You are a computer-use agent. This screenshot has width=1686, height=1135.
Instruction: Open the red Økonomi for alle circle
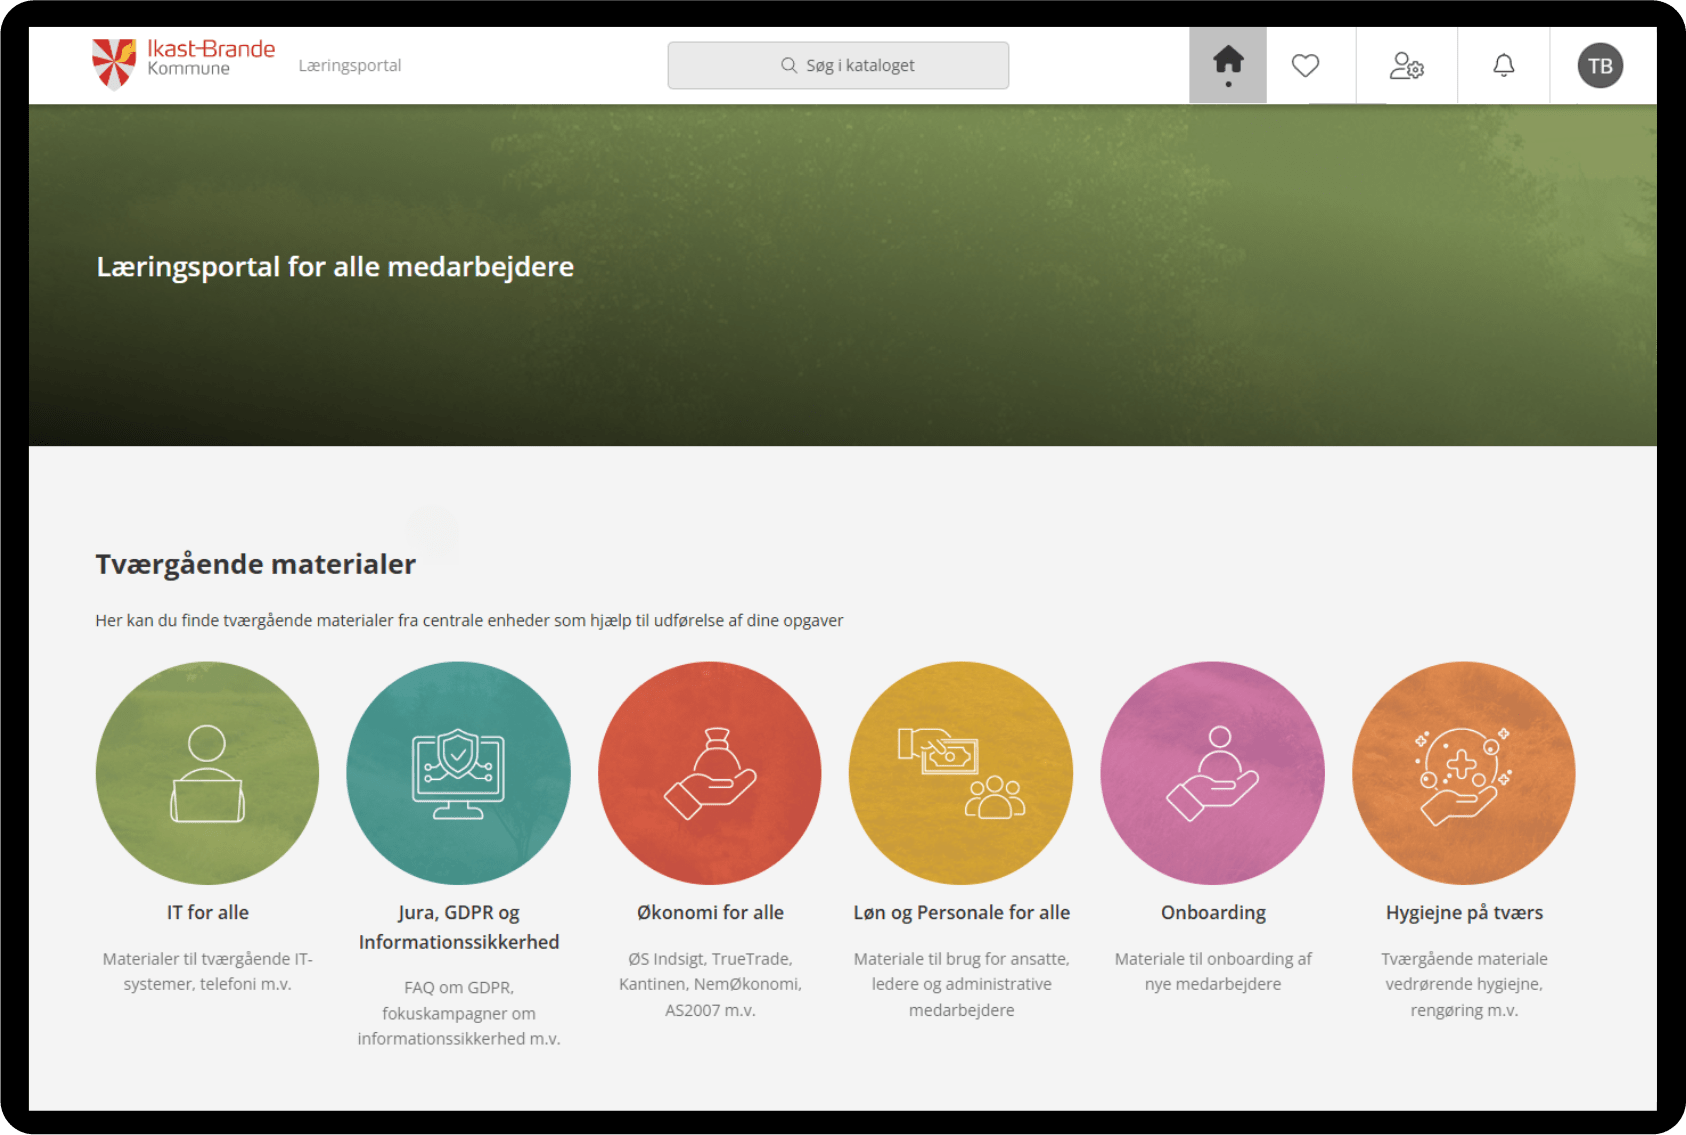click(x=710, y=773)
